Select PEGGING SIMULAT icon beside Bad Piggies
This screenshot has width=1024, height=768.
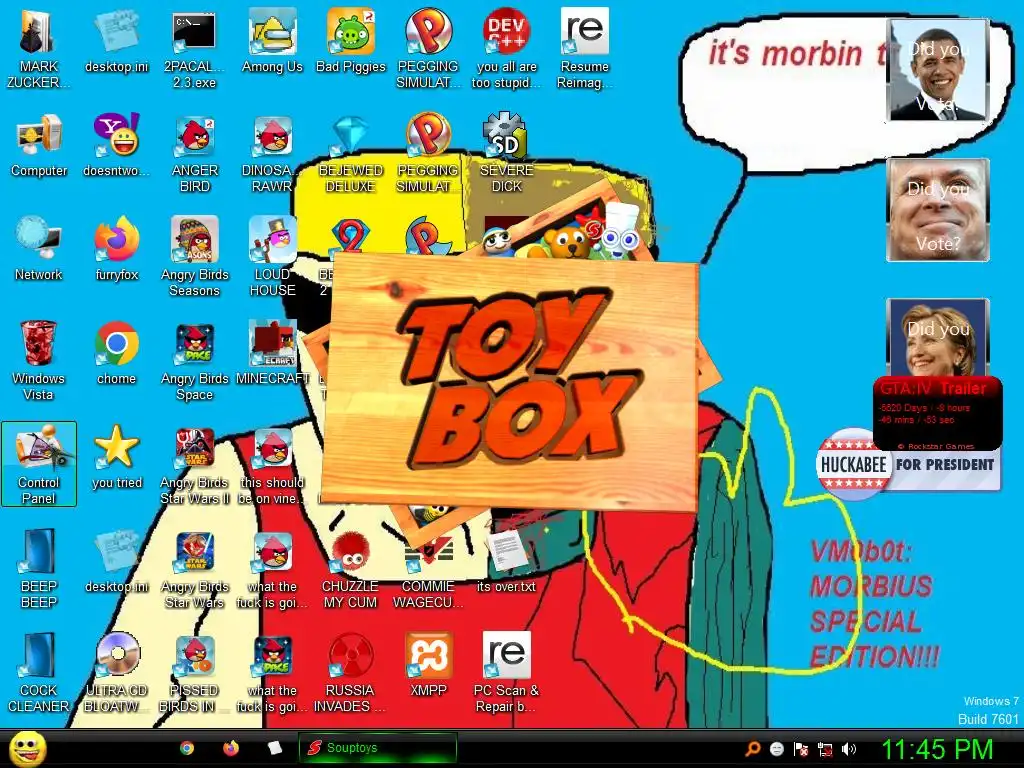coord(428,48)
